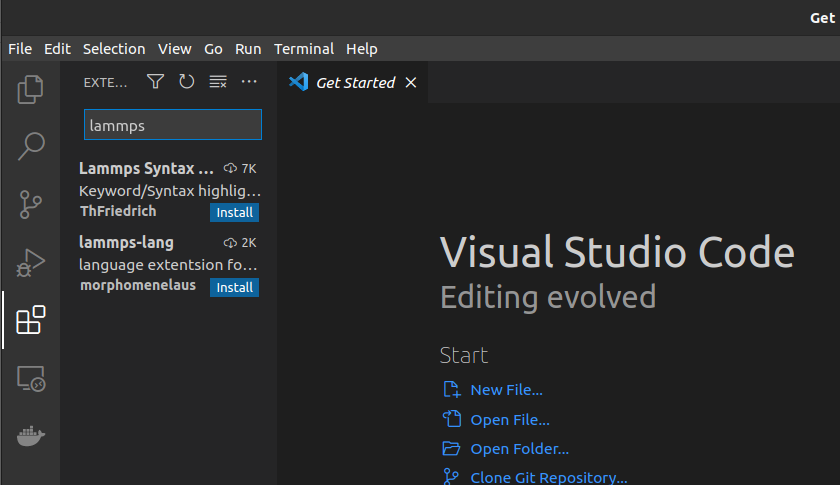The width and height of the screenshot is (840, 485).
Task: Install the Lammps Syntax extension by ThFriedrich
Action: (x=235, y=212)
